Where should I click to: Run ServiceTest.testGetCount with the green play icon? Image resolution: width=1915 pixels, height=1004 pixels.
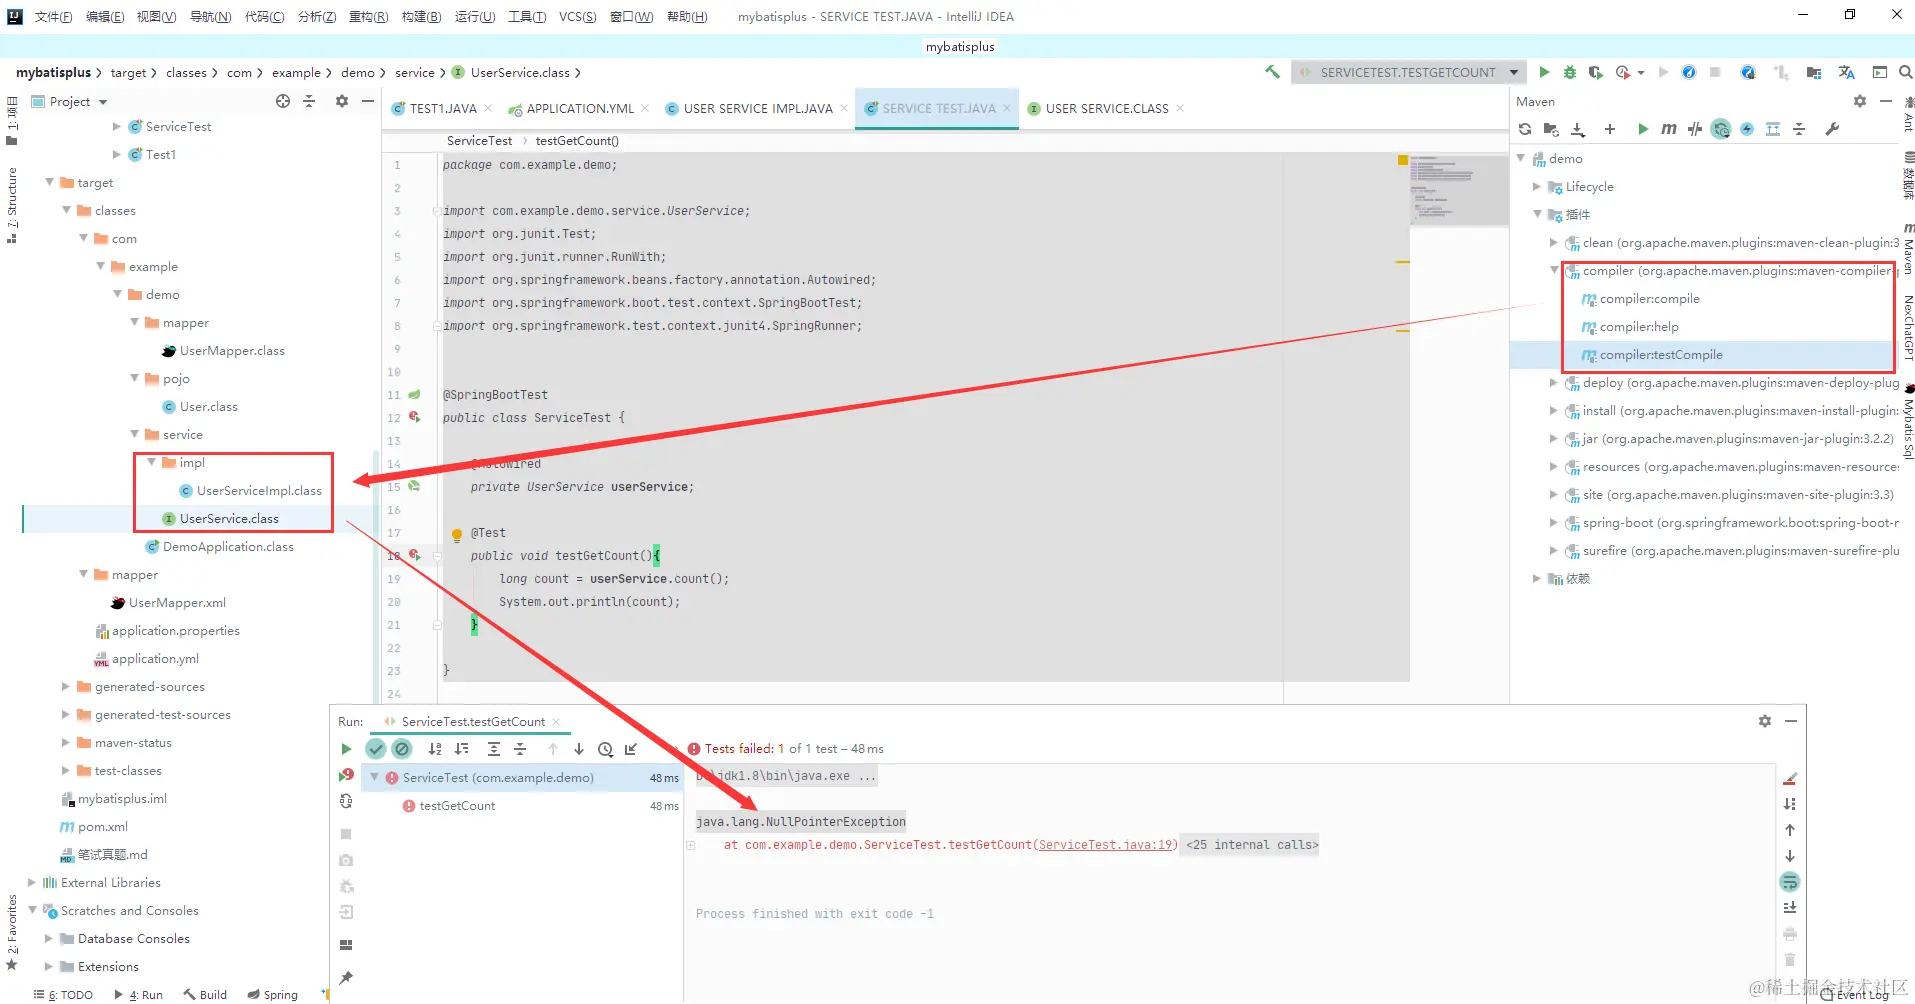click(1544, 72)
